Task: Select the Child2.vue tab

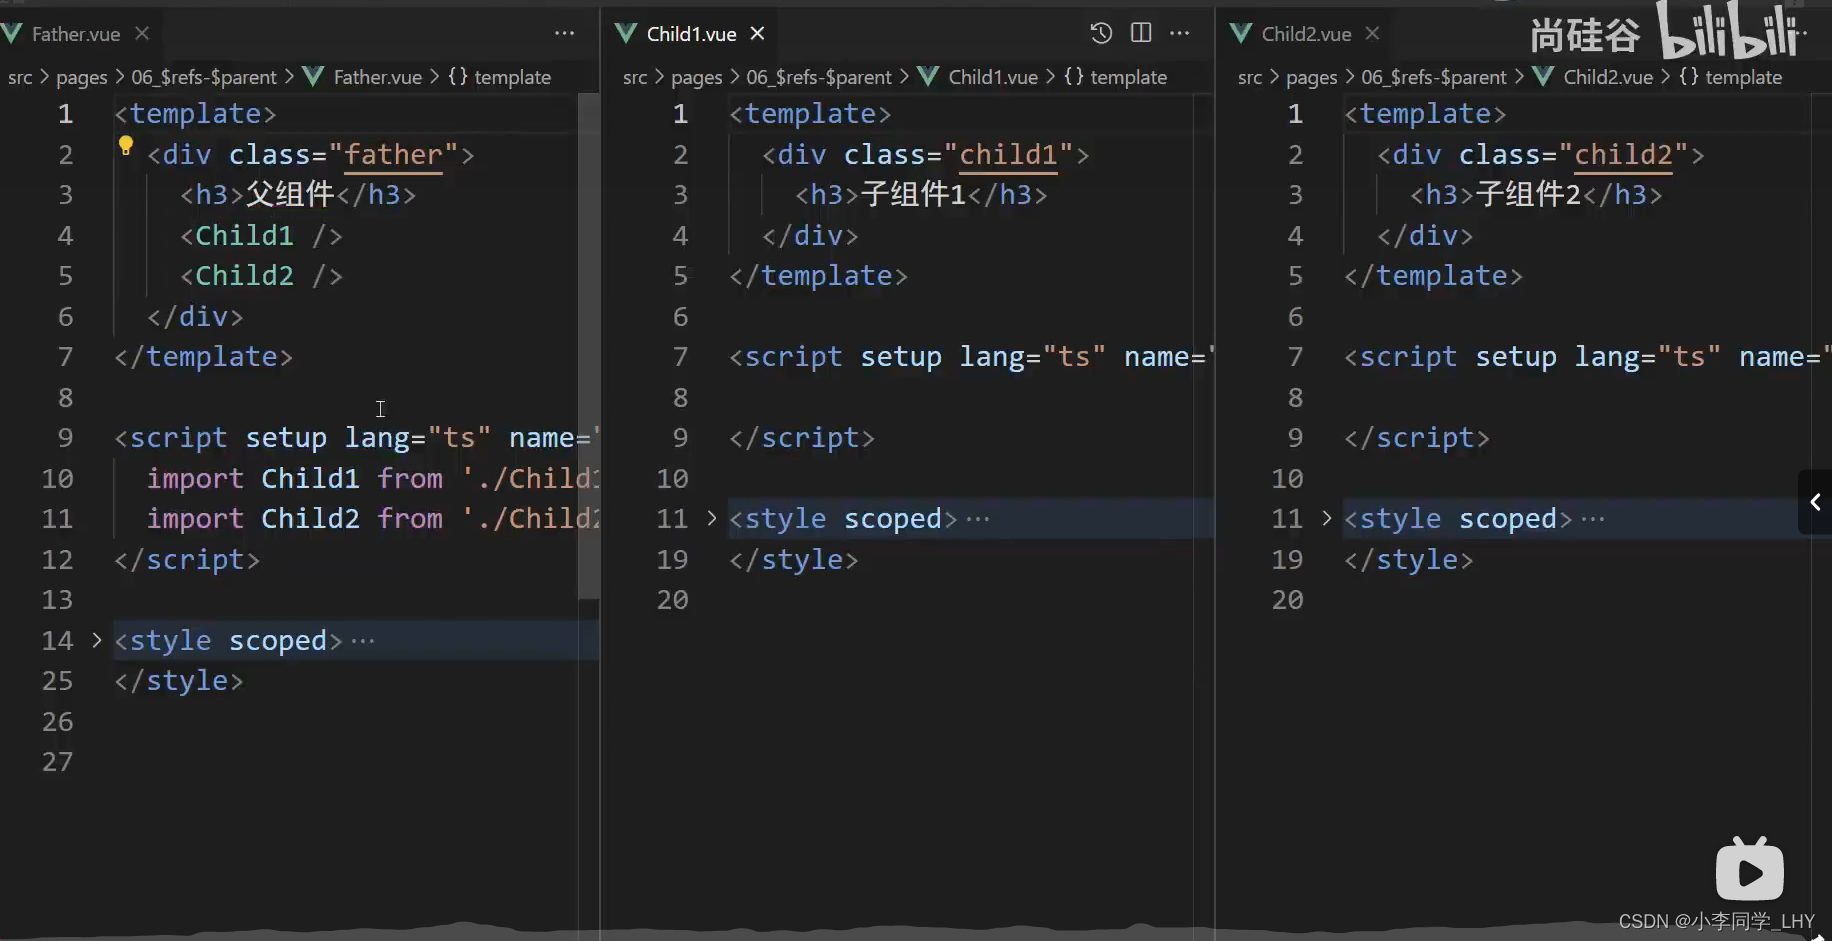Action: [x=1305, y=34]
